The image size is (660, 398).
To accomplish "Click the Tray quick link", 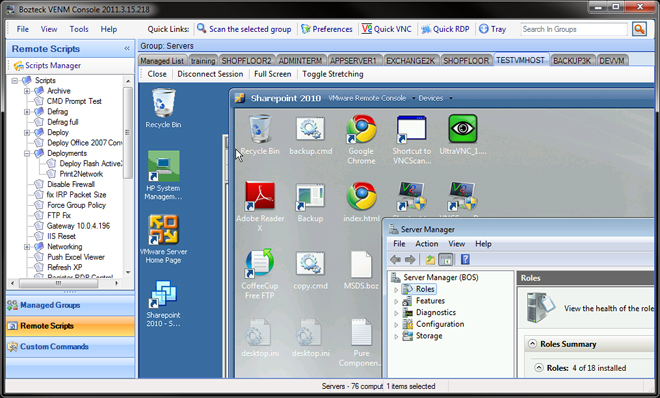I will coord(492,29).
